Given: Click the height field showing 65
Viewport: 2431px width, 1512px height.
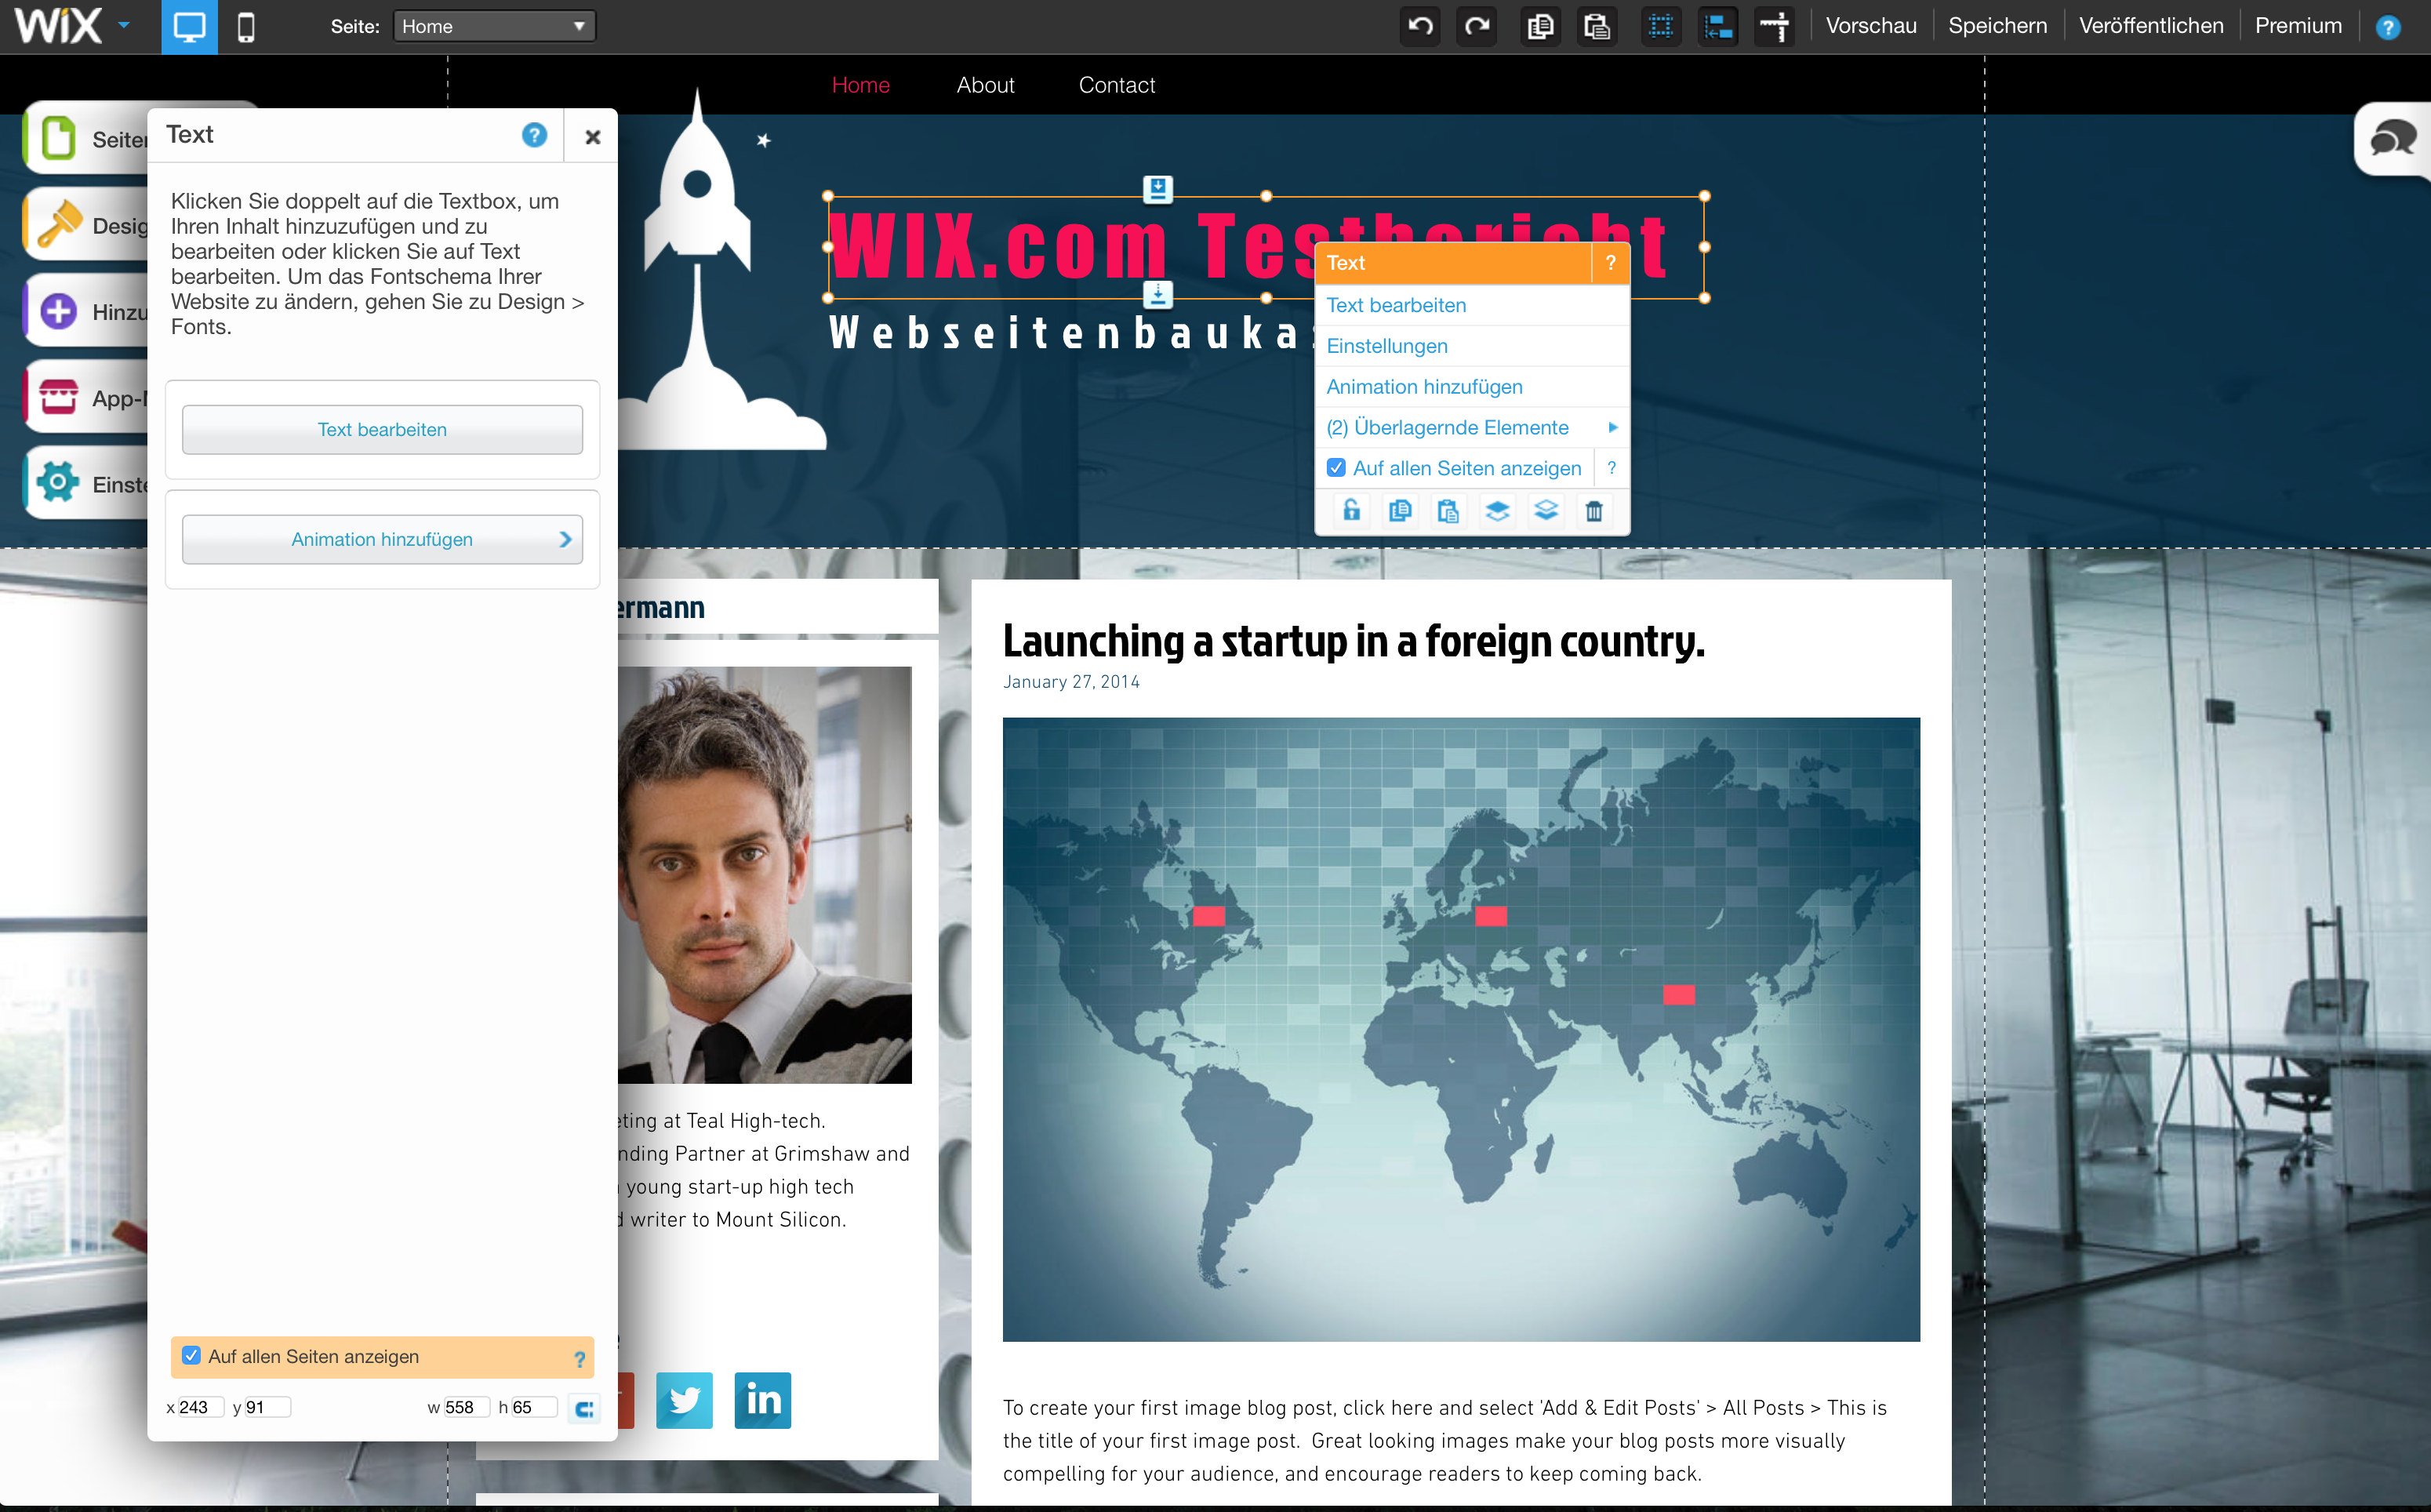Looking at the screenshot, I should (x=534, y=1408).
